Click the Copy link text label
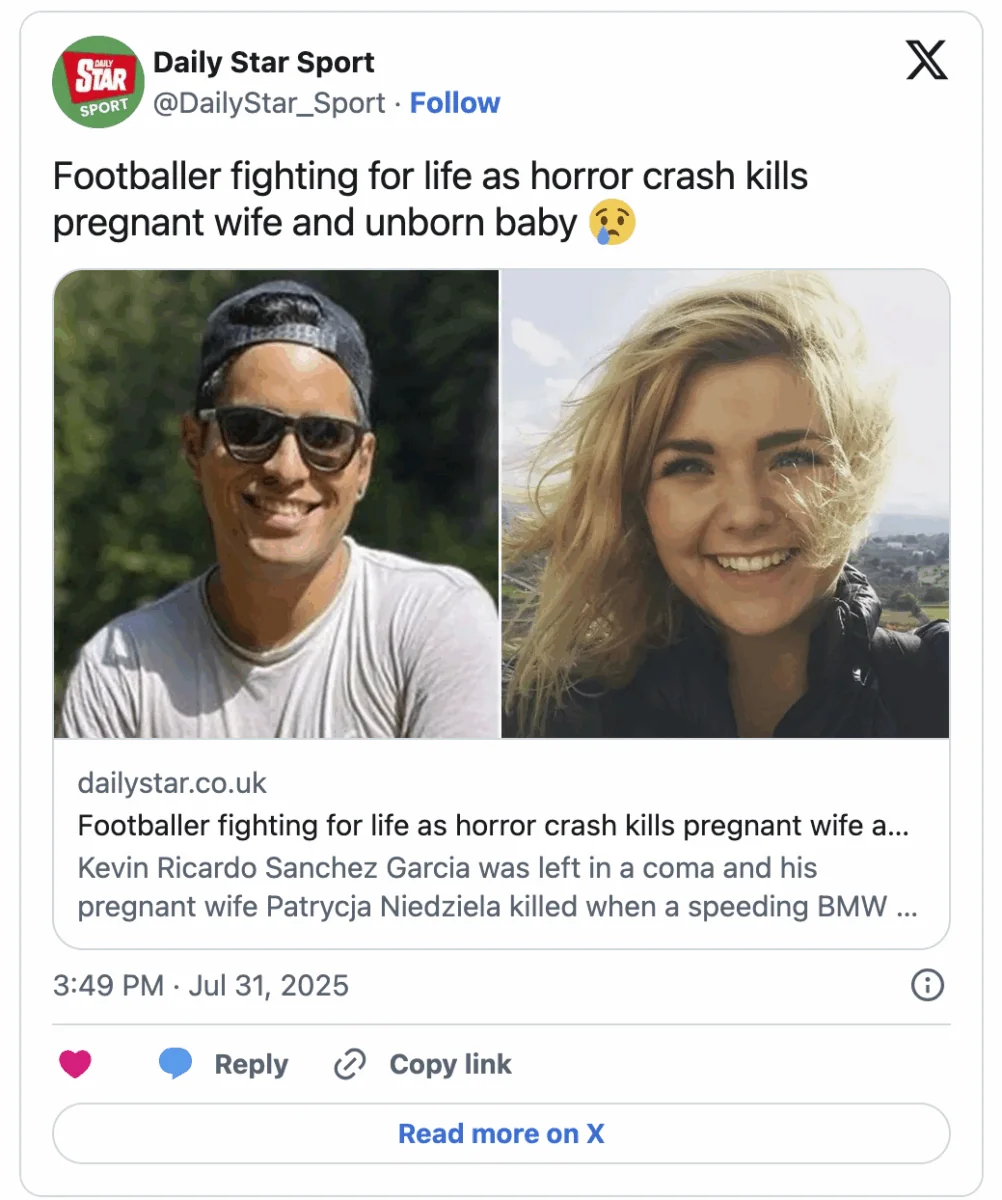The height and width of the screenshot is (1200, 1002). point(450,1065)
